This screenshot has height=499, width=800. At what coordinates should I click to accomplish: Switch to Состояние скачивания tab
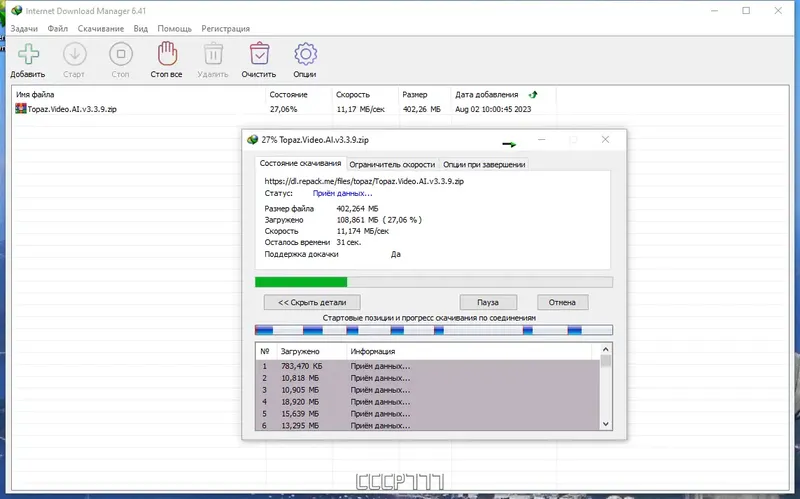(301, 163)
